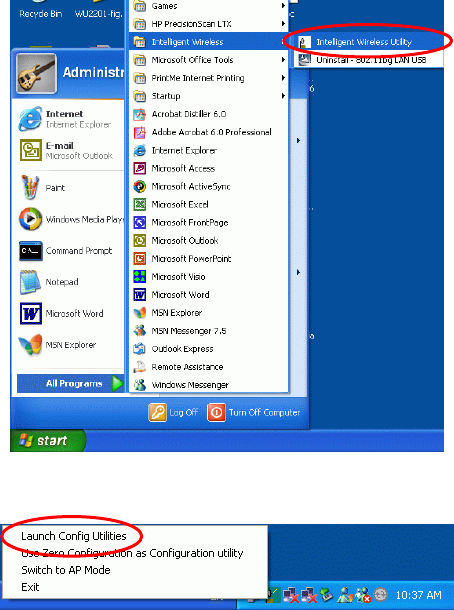
Task: Open Notepad from Start menu
Action: click(70, 282)
